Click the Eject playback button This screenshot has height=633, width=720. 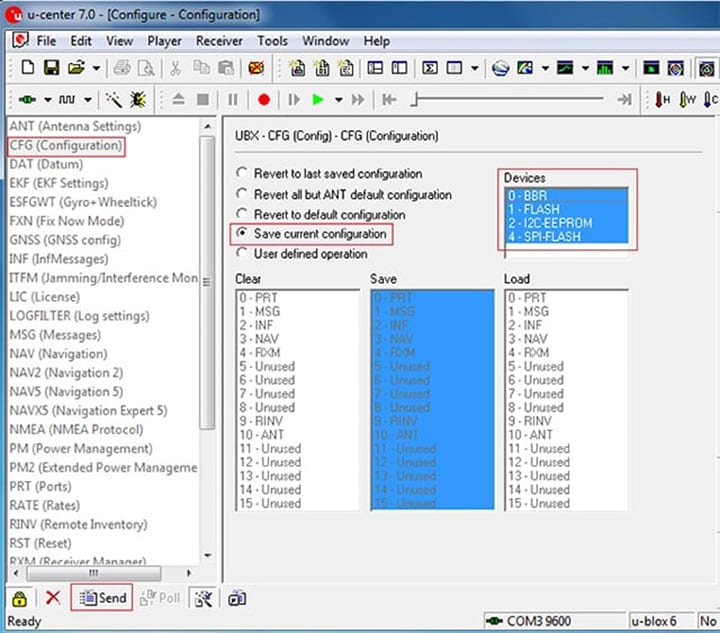pyautogui.click(x=179, y=99)
